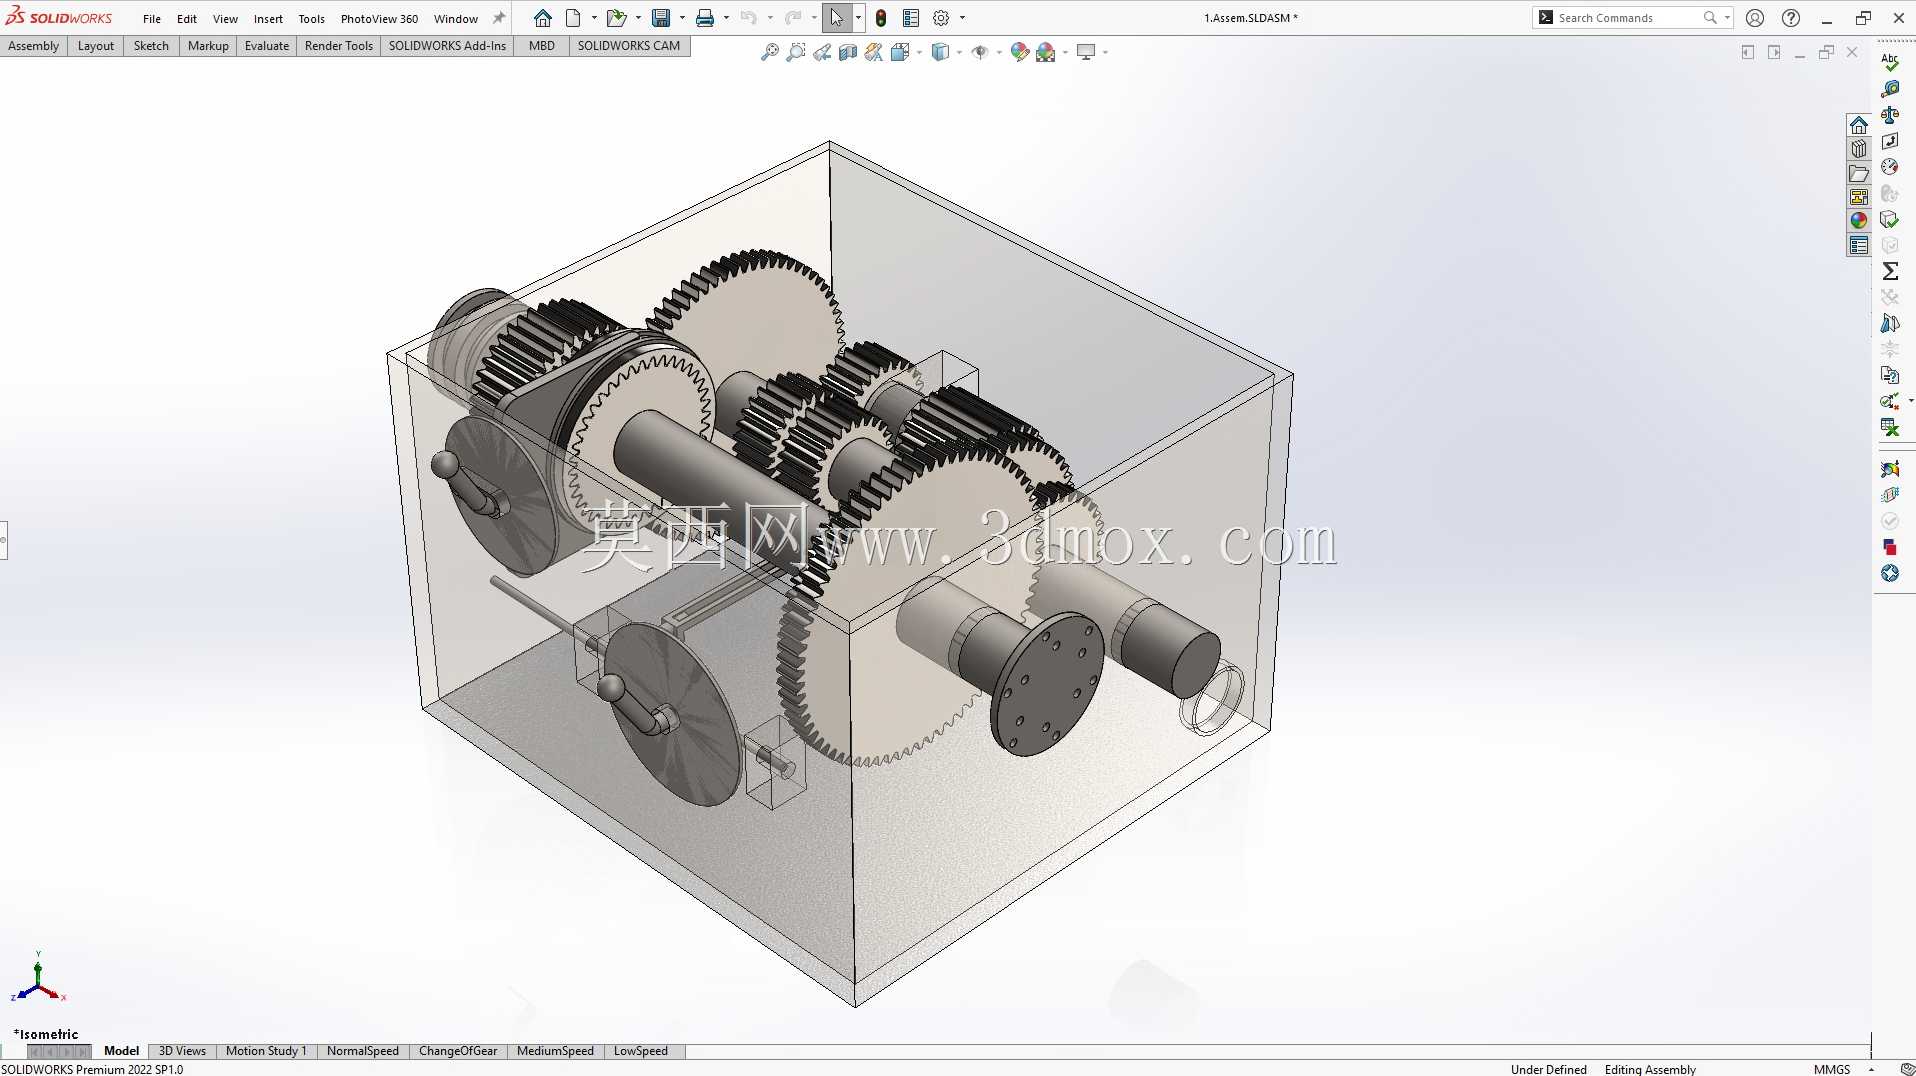Expand the Print dropdown arrow
The width and height of the screenshot is (1916, 1076).
click(x=726, y=18)
